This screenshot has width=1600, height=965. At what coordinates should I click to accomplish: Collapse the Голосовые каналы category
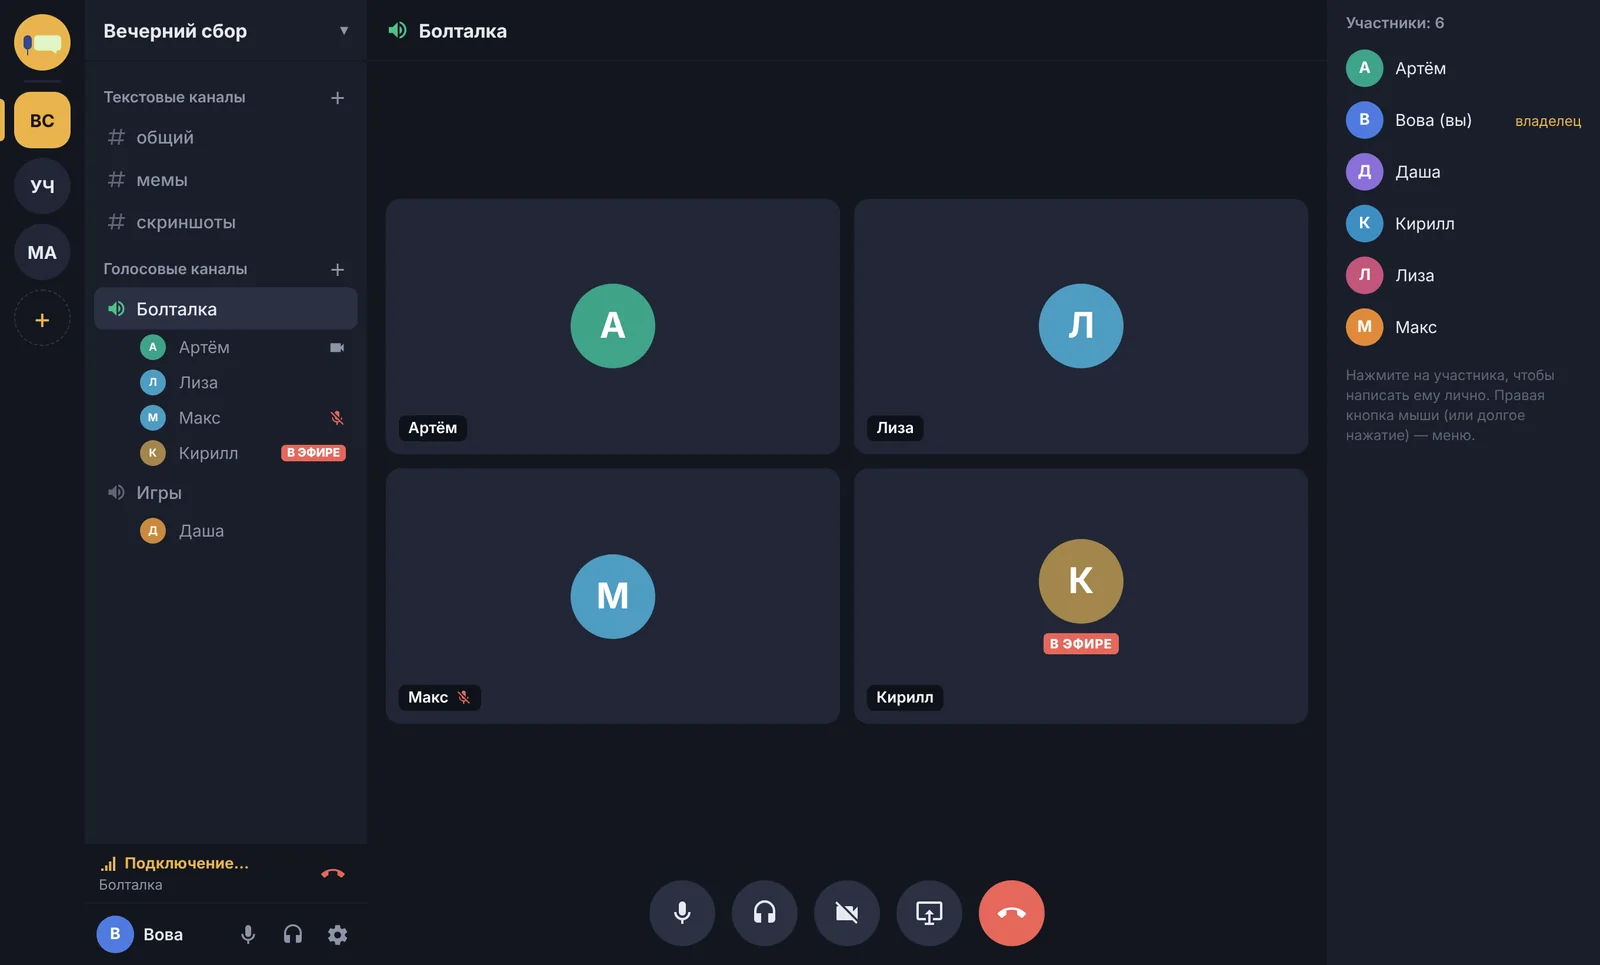[175, 269]
